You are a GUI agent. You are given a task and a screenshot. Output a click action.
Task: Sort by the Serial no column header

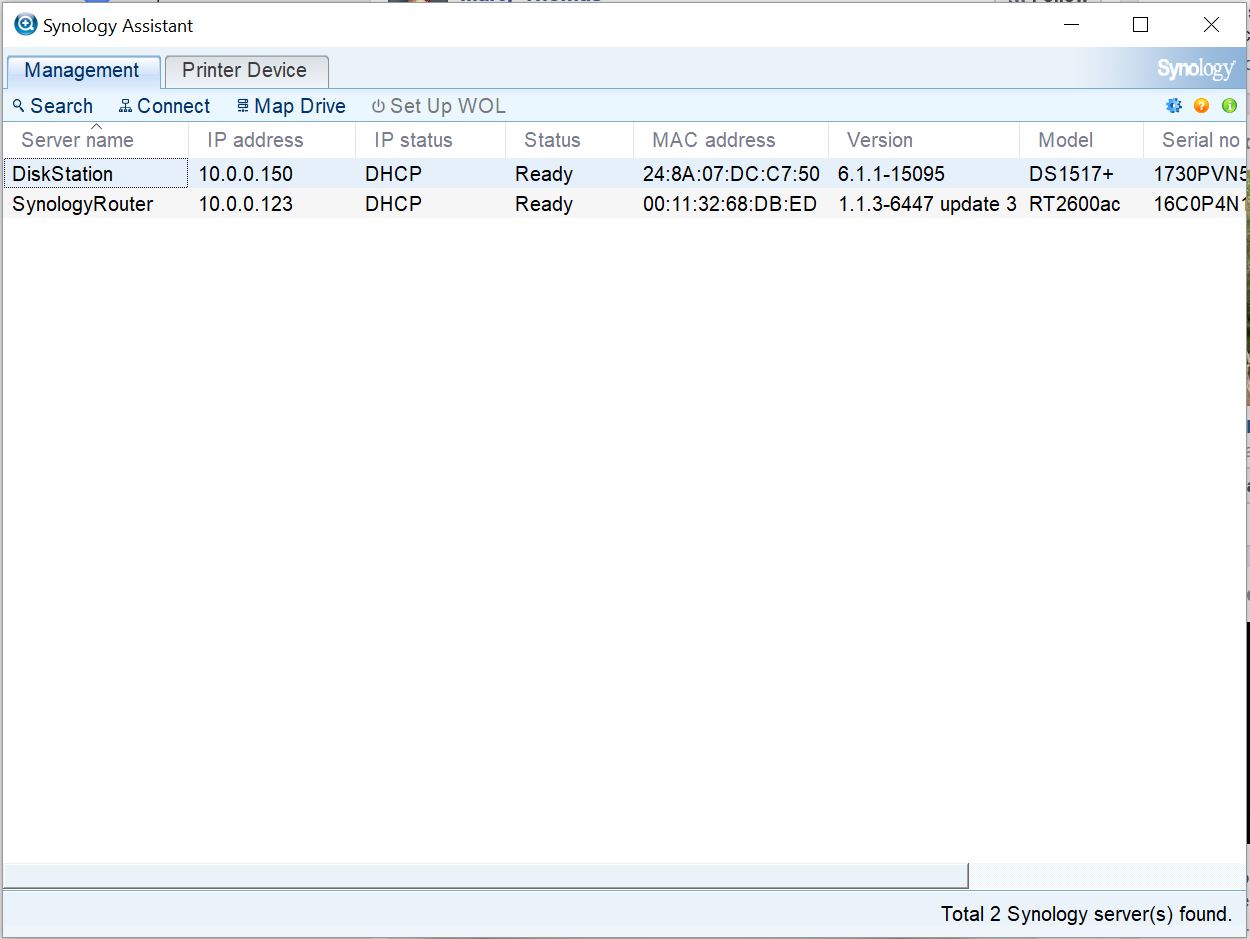click(x=1196, y=140)
